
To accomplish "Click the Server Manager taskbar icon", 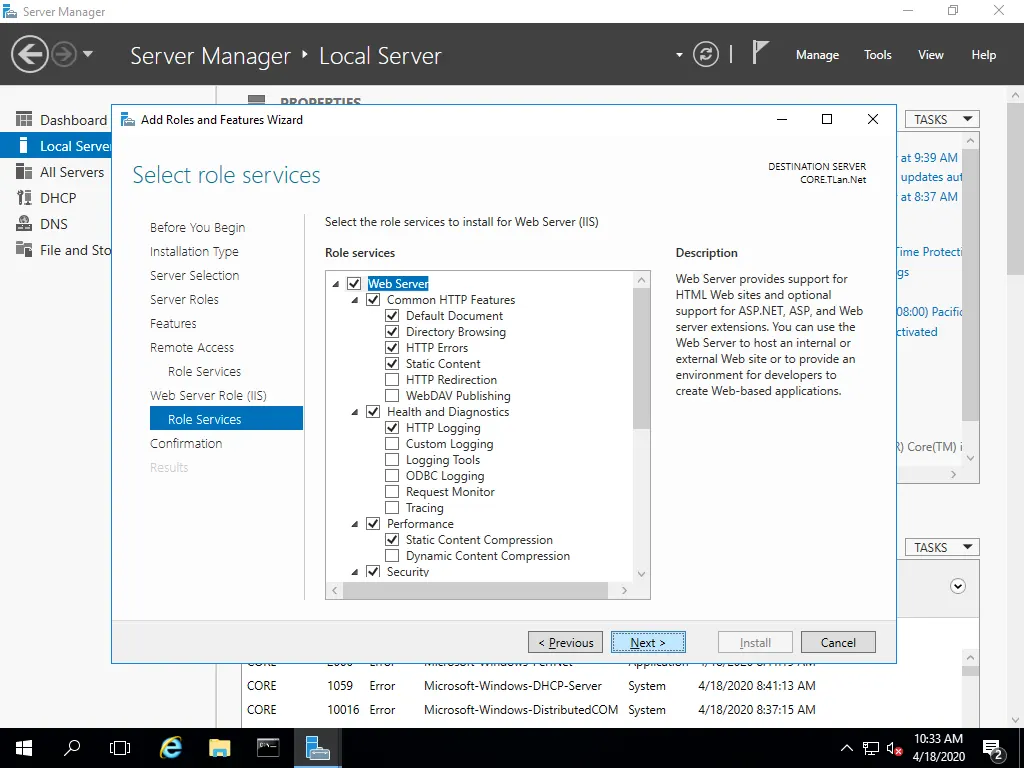I will 317,748.
